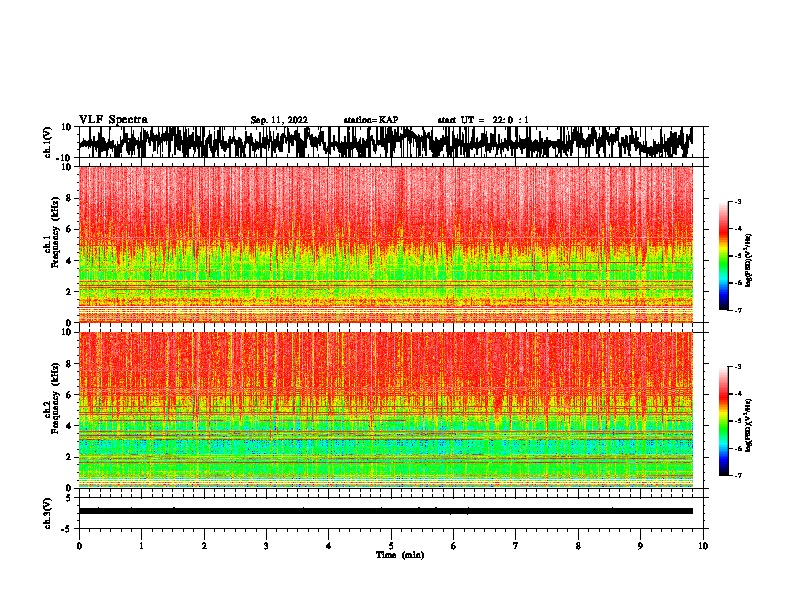This screenshot has width=792, height=612.
Task: Click the "8" kHz tick of ch.2 spectrogram
Action: [69, 364]
